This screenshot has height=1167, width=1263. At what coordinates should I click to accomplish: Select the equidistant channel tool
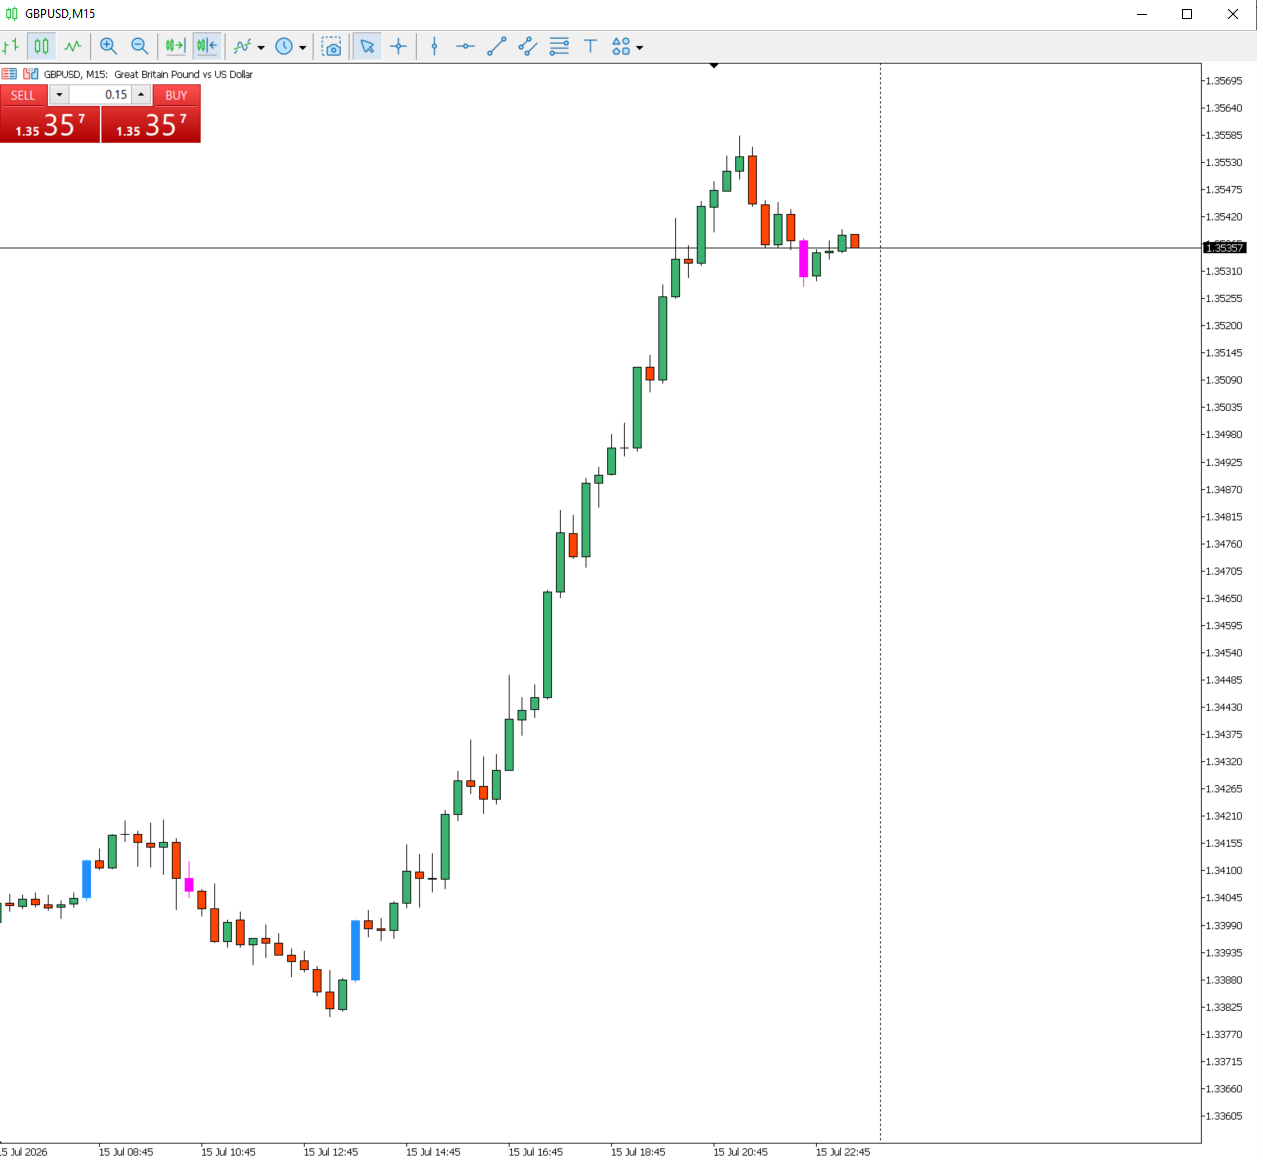[528, 46]
